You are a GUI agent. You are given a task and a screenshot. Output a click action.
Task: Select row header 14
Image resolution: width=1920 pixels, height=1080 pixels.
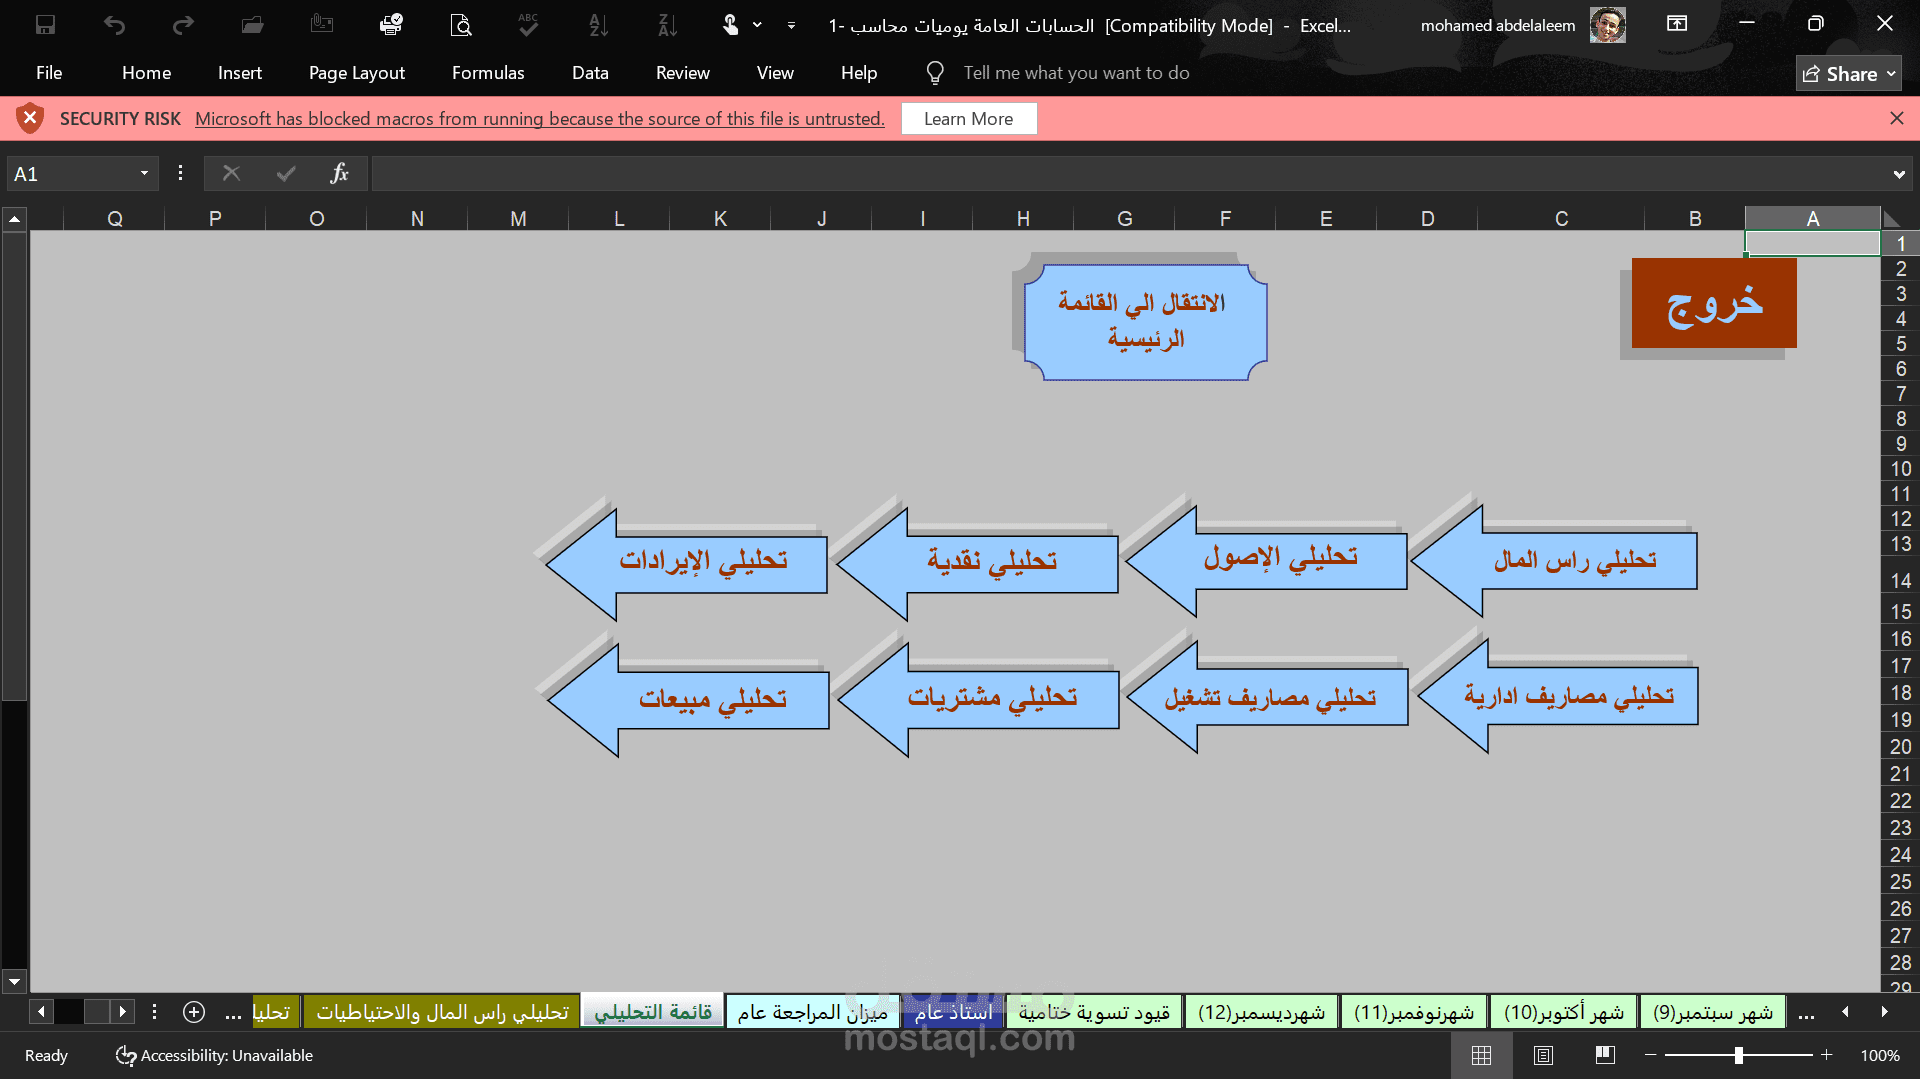(x=1900, y=581)
